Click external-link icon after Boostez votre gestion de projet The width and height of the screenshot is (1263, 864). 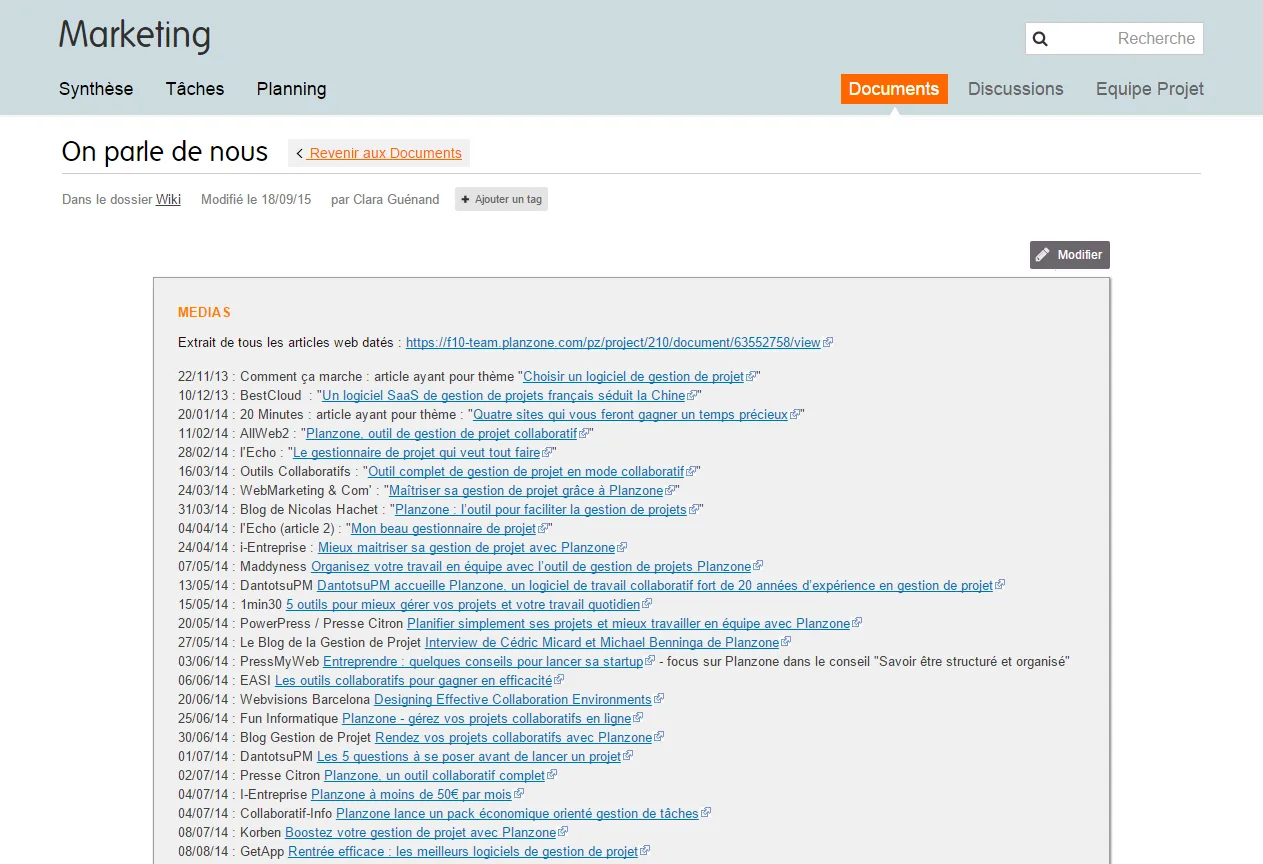pos(563,833)
